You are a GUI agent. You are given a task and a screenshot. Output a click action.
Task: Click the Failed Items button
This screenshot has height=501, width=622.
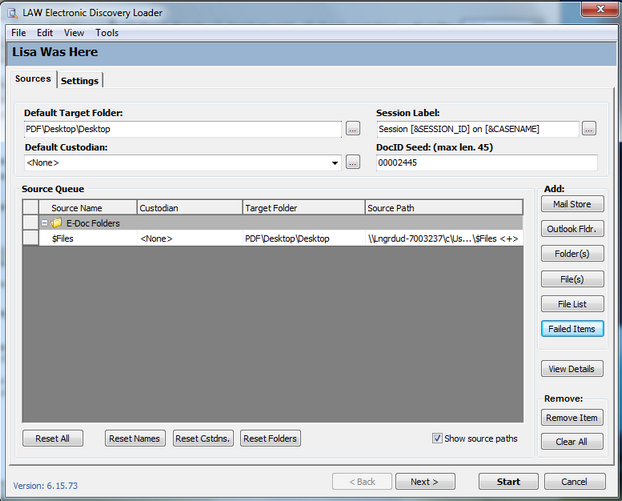572,329
